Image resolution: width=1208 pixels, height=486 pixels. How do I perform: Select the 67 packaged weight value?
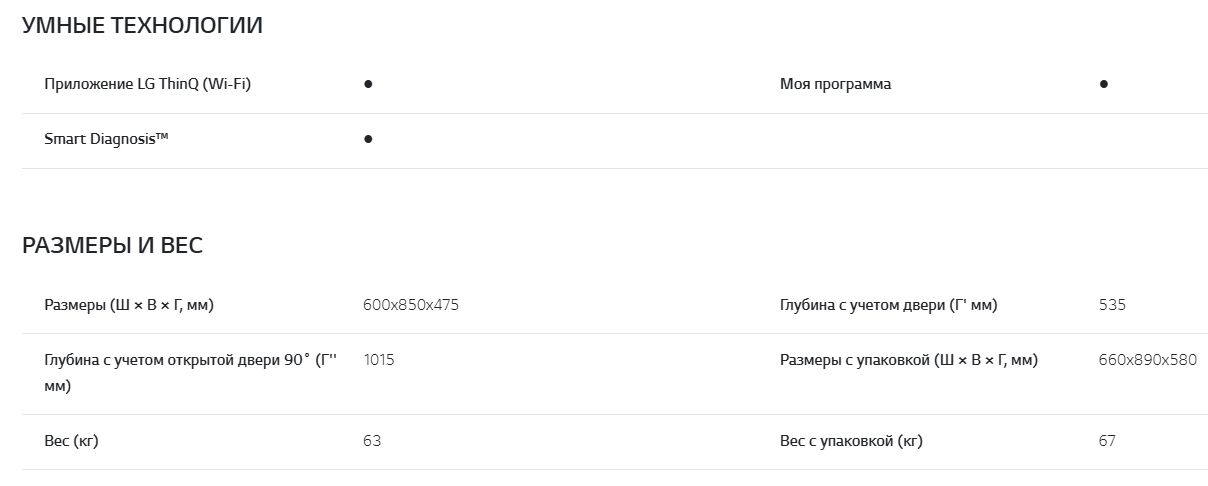coord(1107,441)
